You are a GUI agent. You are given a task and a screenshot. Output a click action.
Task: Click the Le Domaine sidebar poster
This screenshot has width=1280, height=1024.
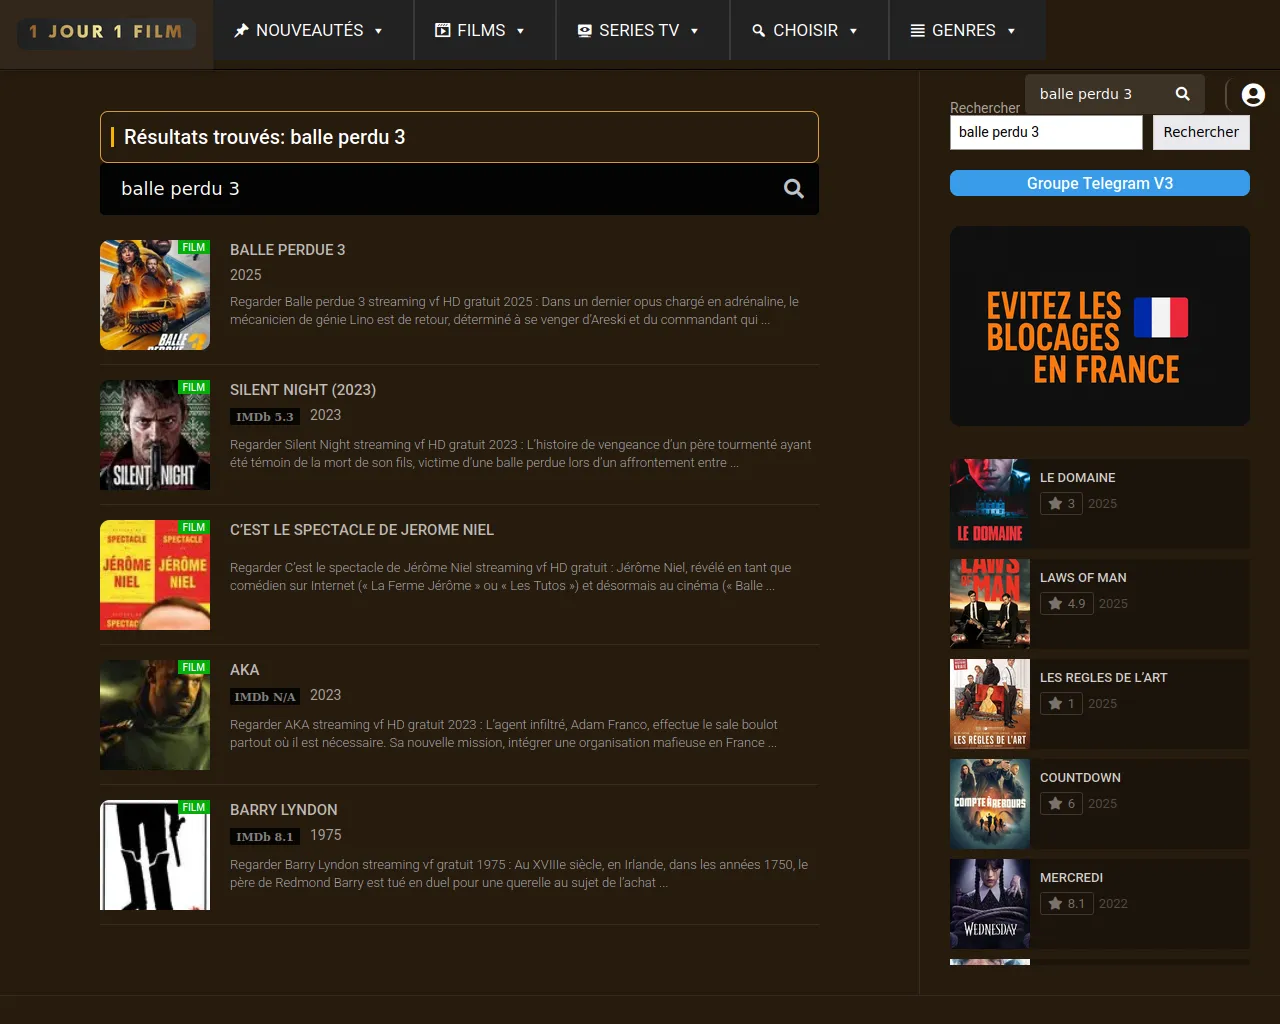pyautogui.click(x=990, y=504)
